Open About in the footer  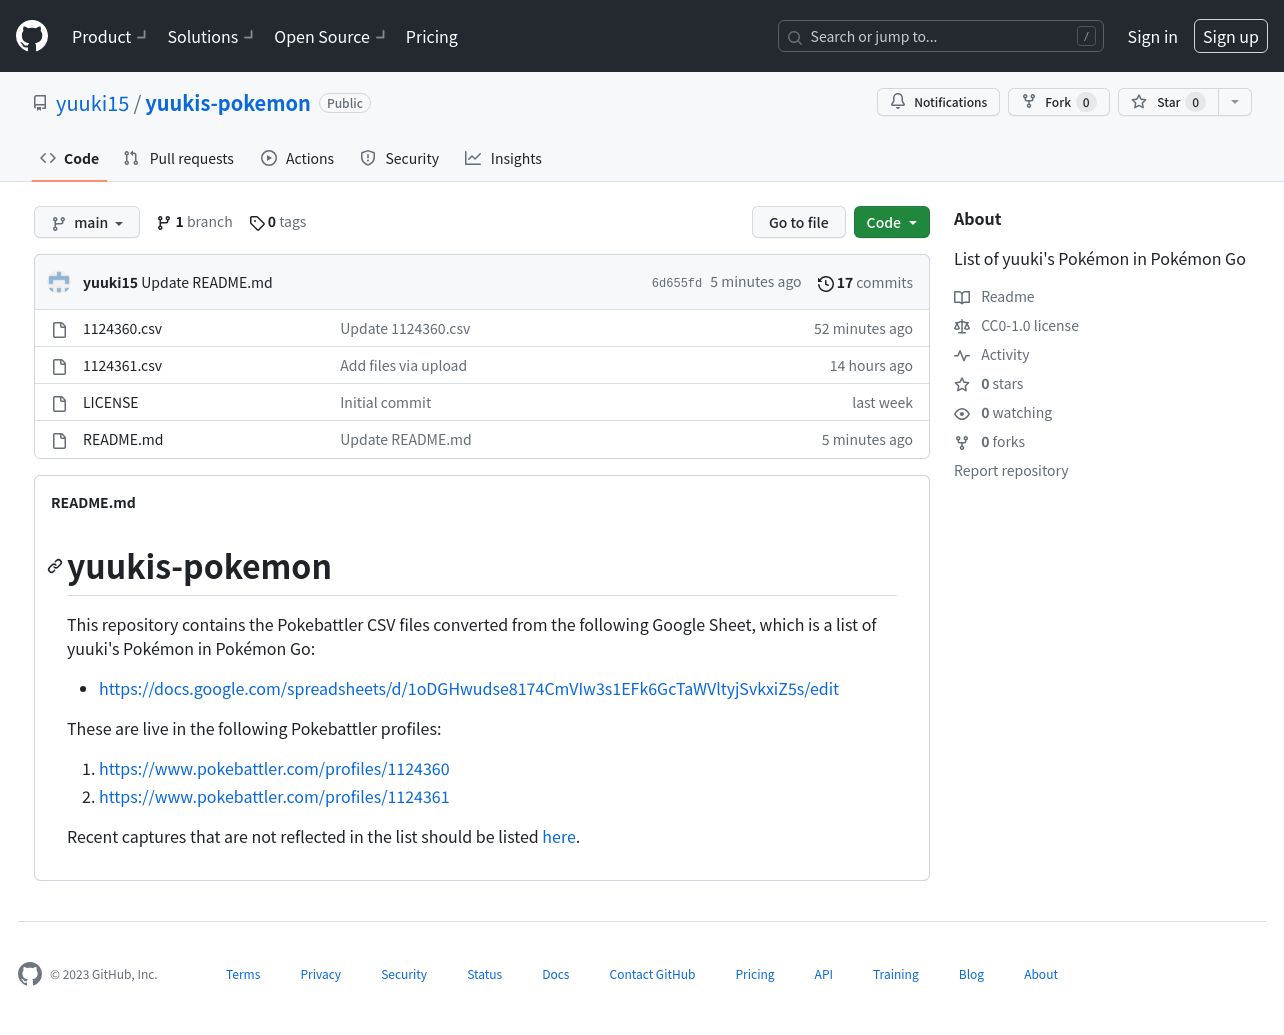[1041, 975]
